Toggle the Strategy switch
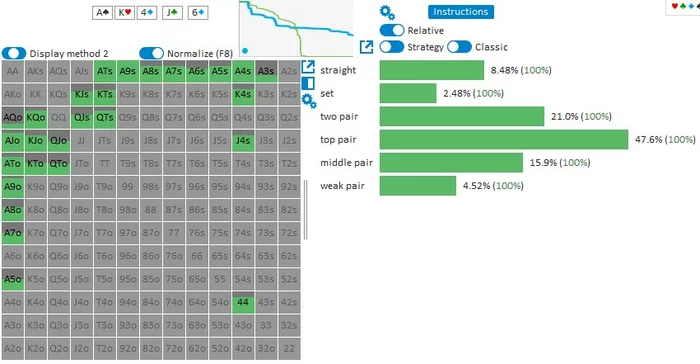The width and height of the screenshot is (700, 364). tap(392, 47)
